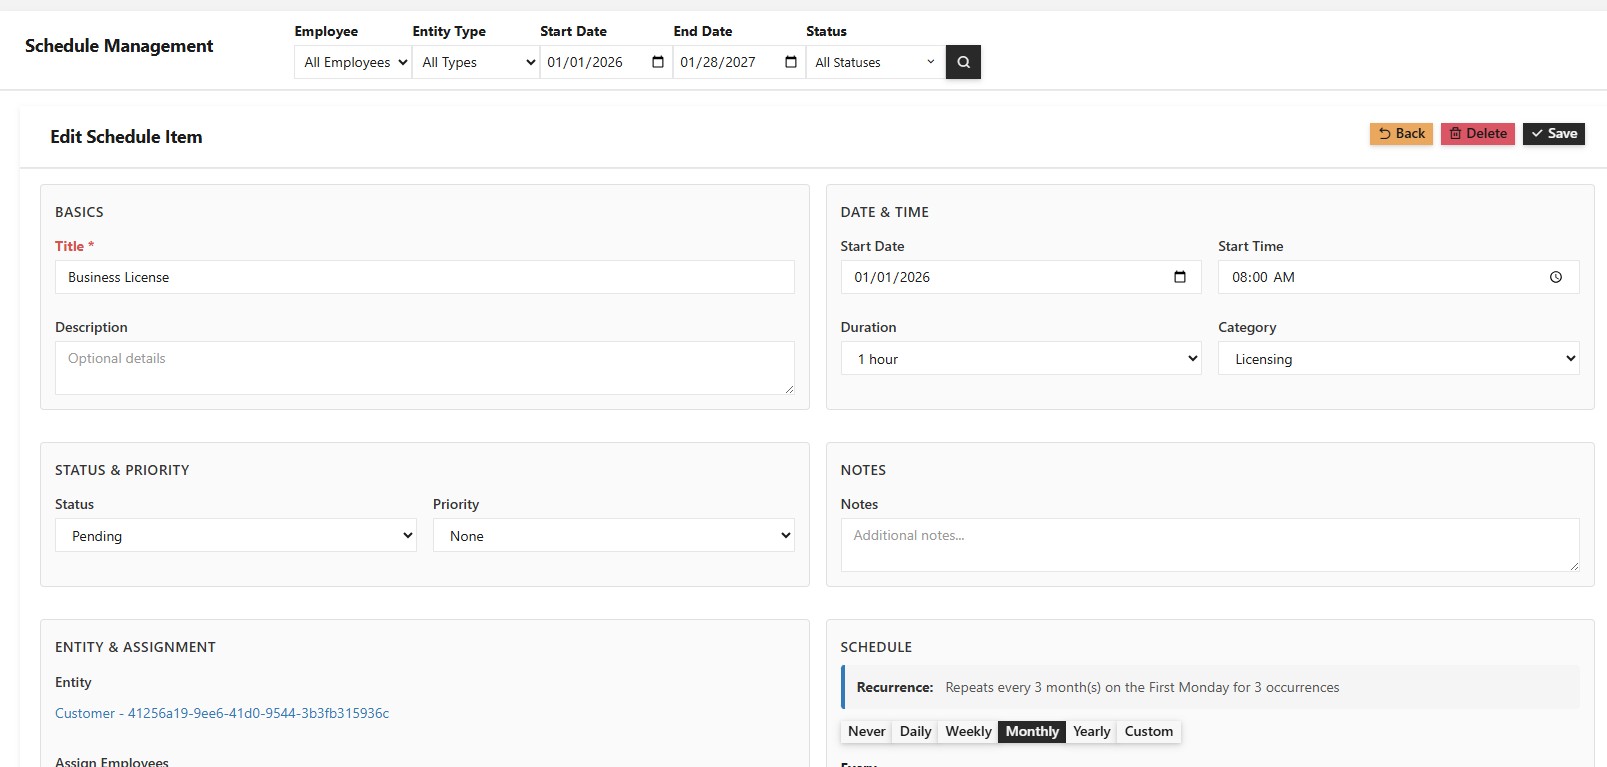
Task: Open the Category dropdown showing Licensing
Action: [1398, 359]
